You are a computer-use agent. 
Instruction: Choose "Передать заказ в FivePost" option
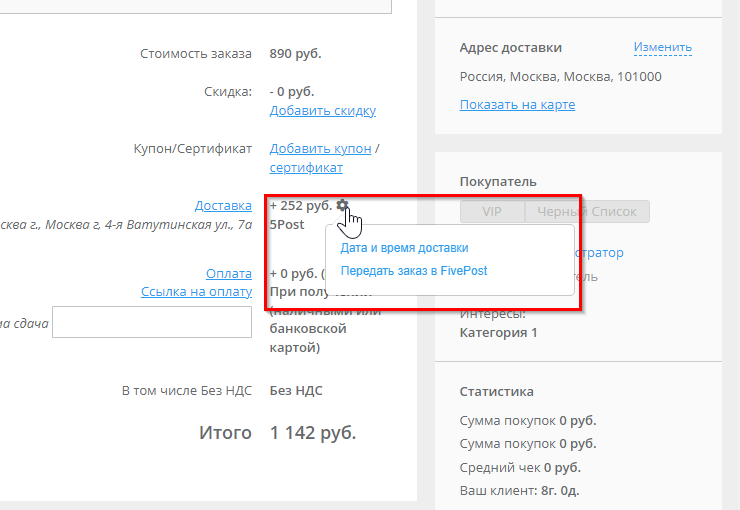pyautogui.click(x=414, y=271)
